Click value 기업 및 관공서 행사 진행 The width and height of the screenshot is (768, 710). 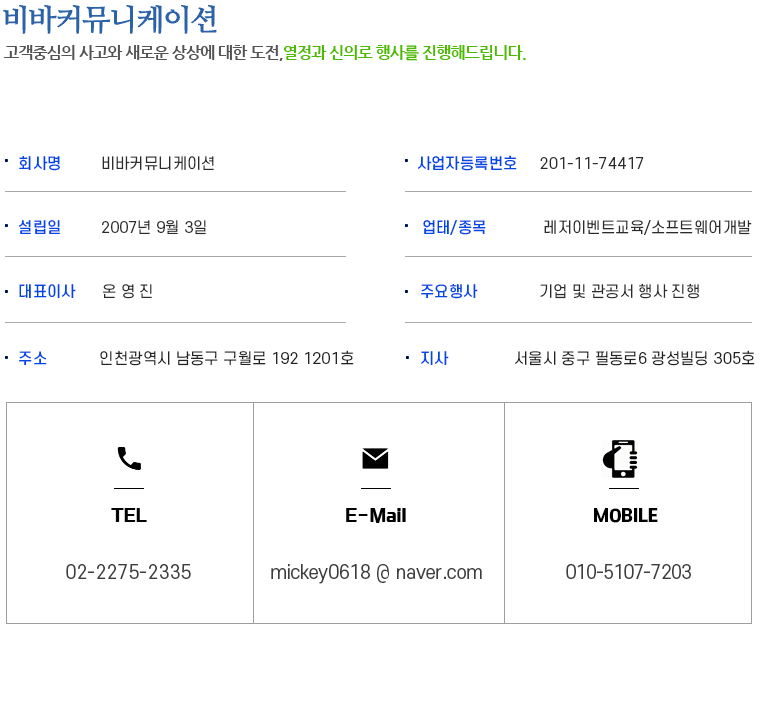(x=620, y=291)
